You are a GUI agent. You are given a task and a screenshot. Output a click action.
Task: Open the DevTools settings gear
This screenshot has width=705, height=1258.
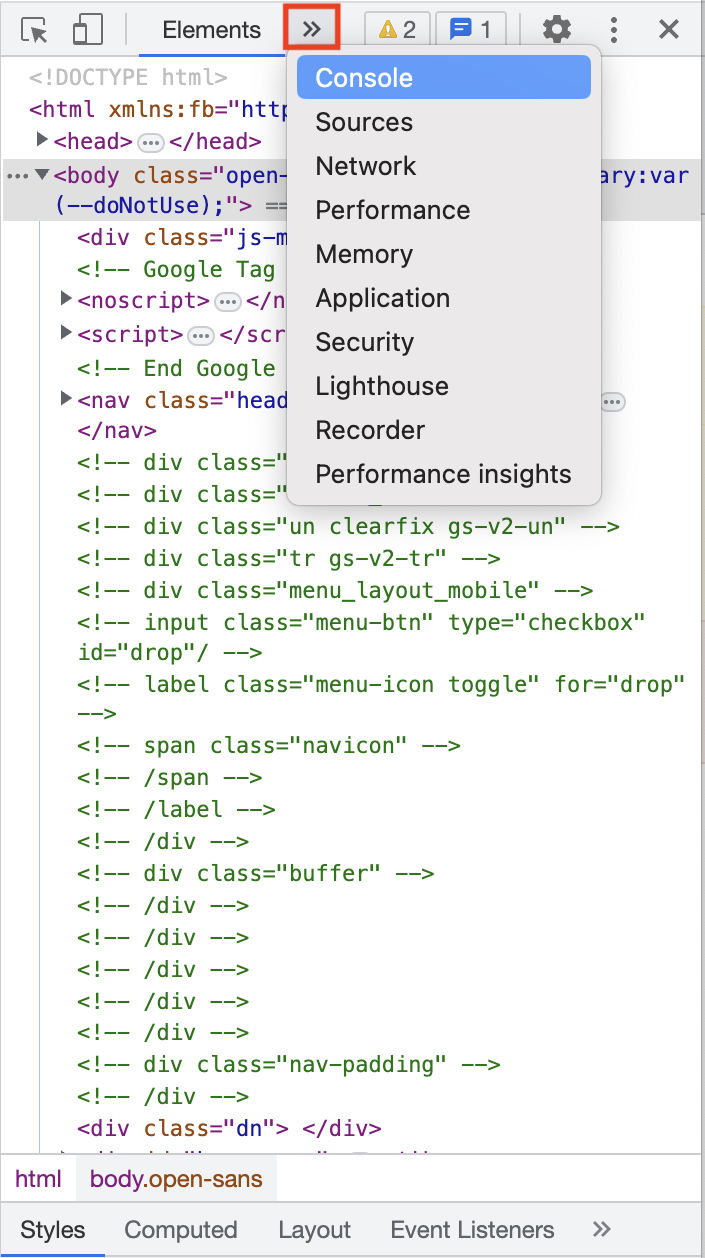tap(557, 30)
